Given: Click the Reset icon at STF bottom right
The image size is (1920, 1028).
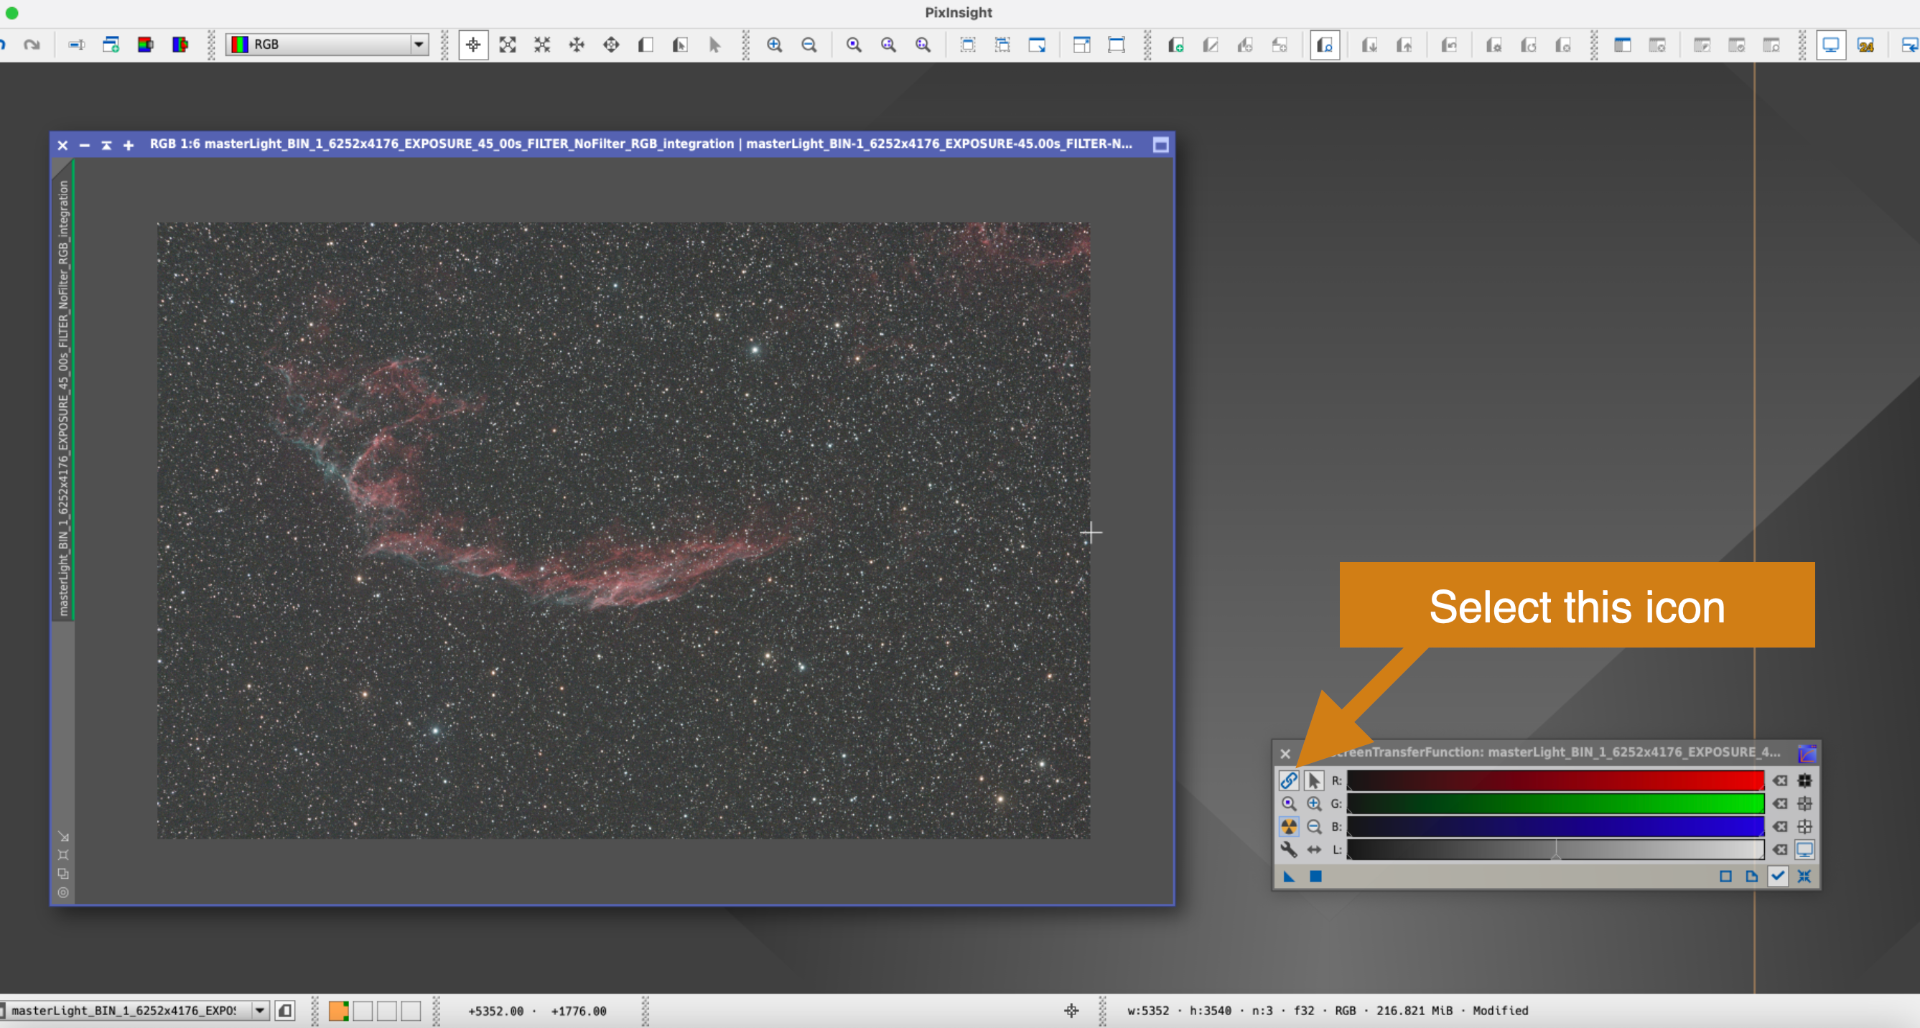Looking at the screenshot, I should tap(1805, 877).
